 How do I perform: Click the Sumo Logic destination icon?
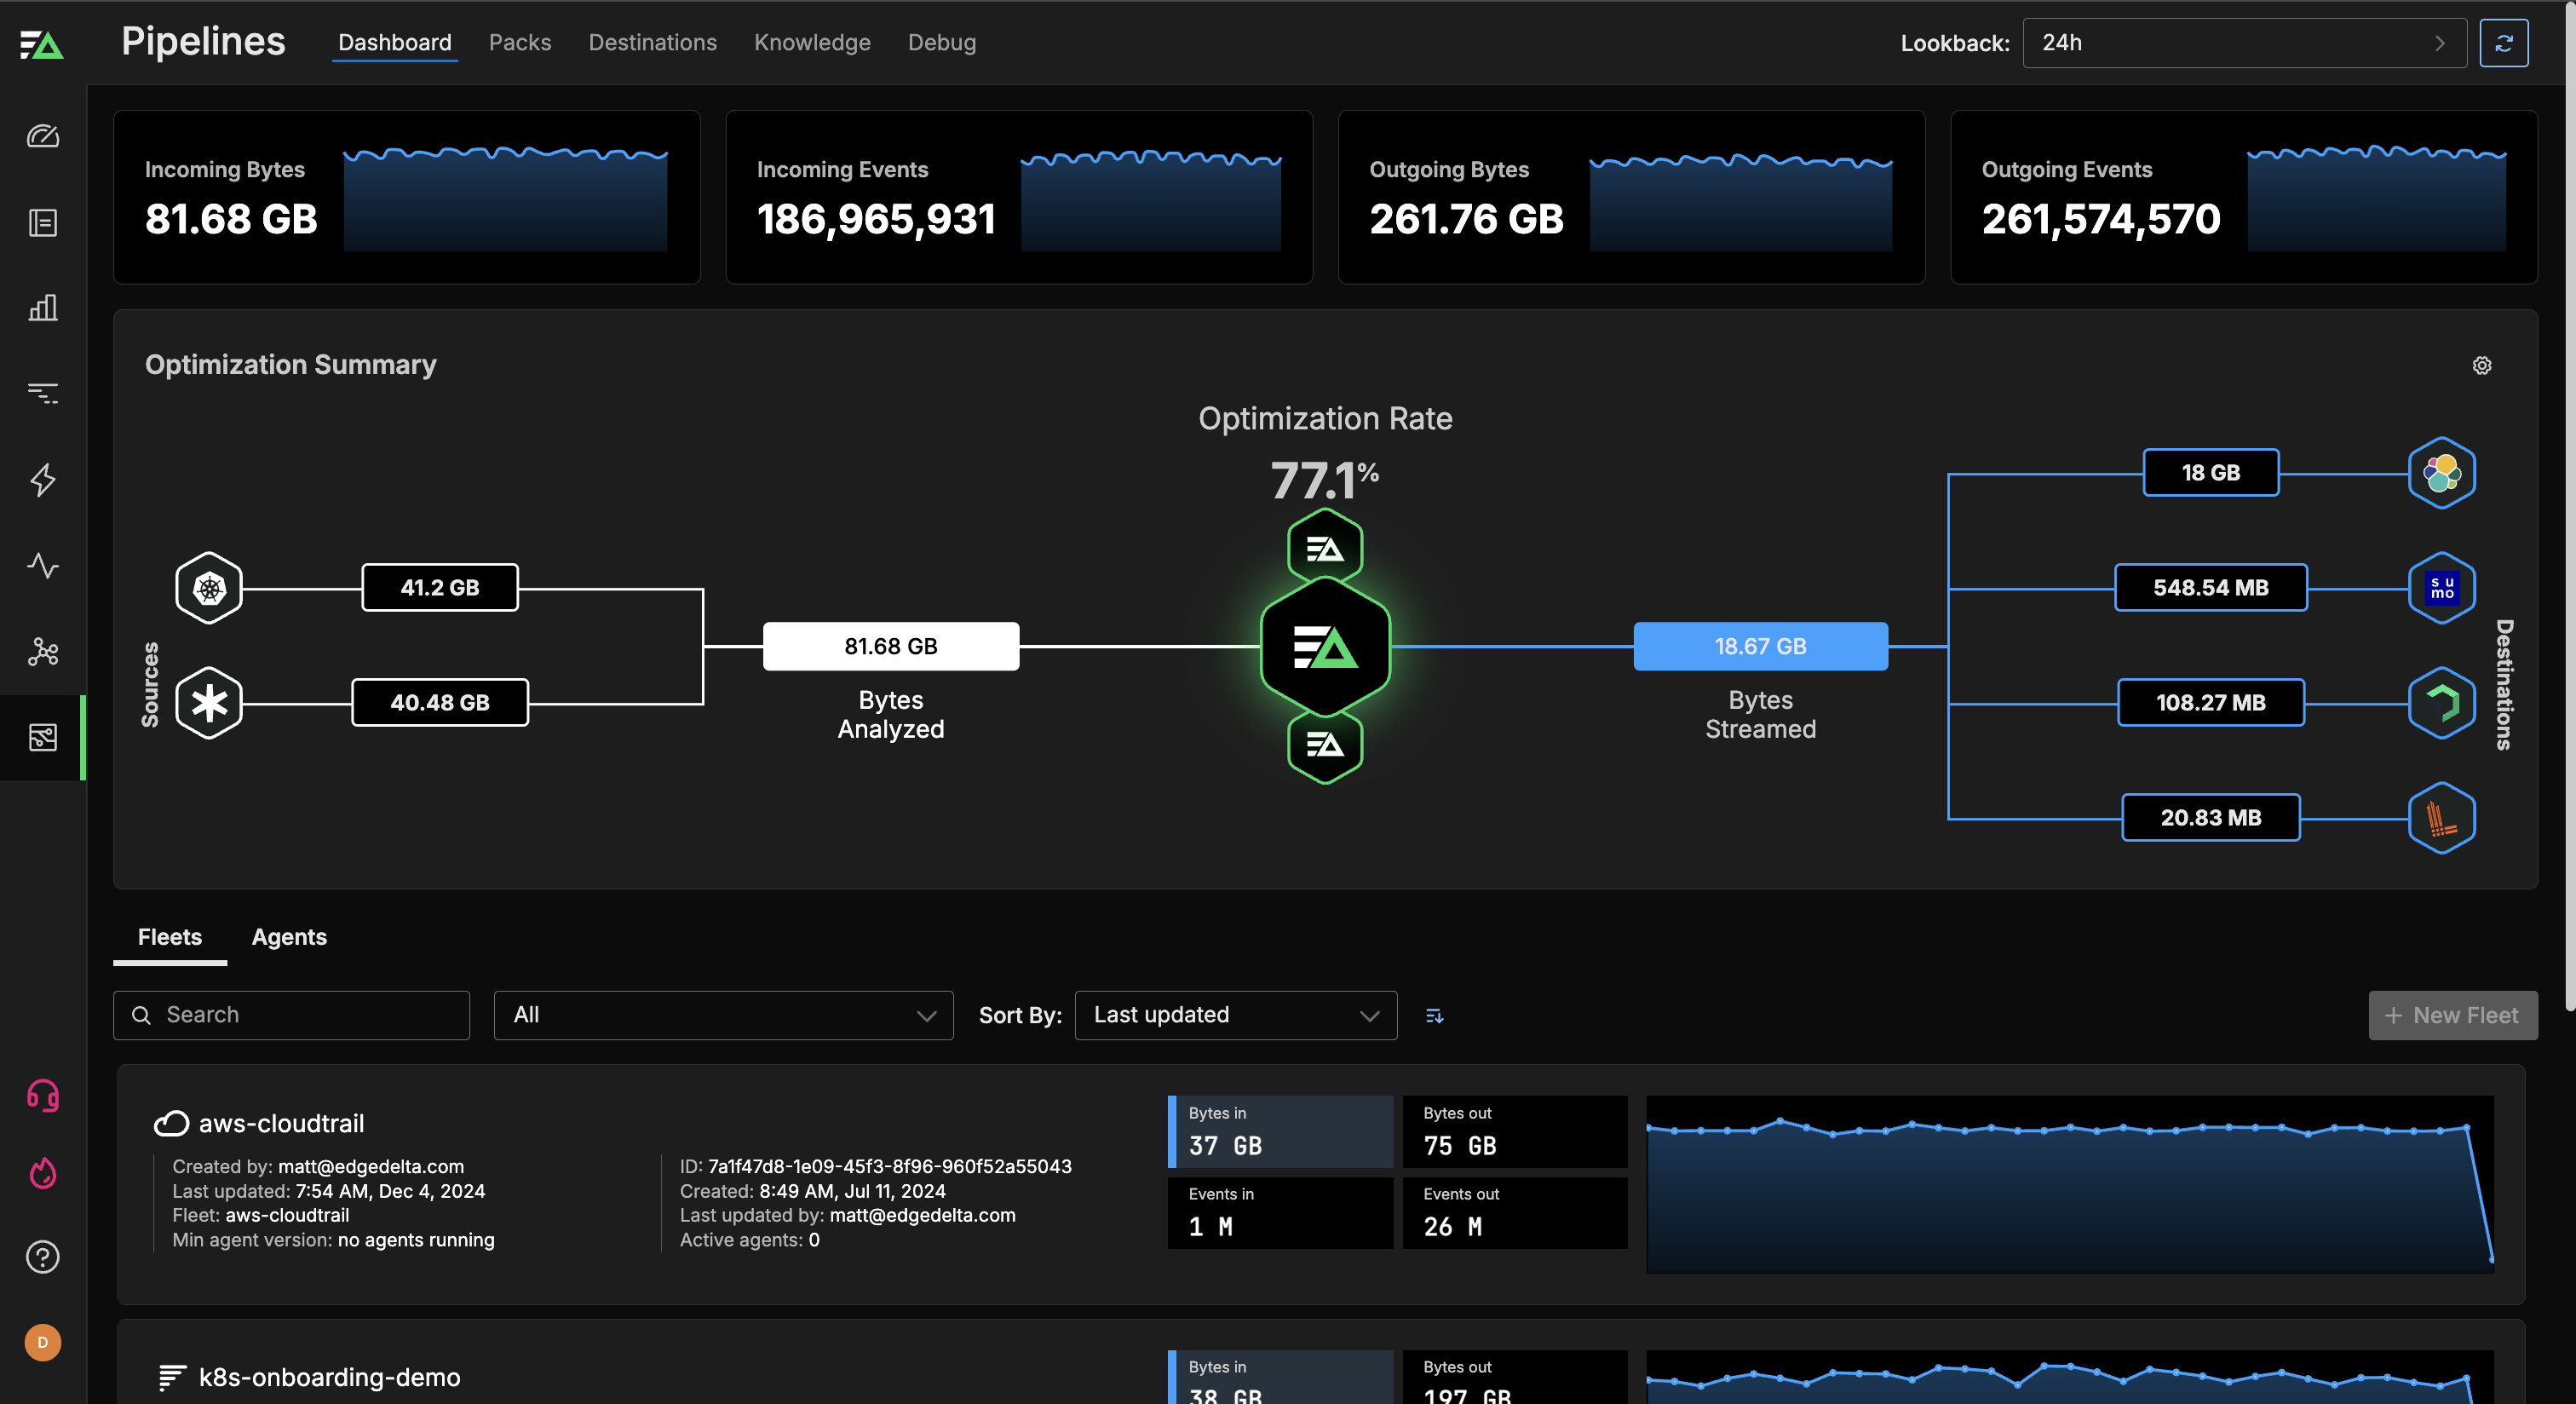pos(2441,588)
